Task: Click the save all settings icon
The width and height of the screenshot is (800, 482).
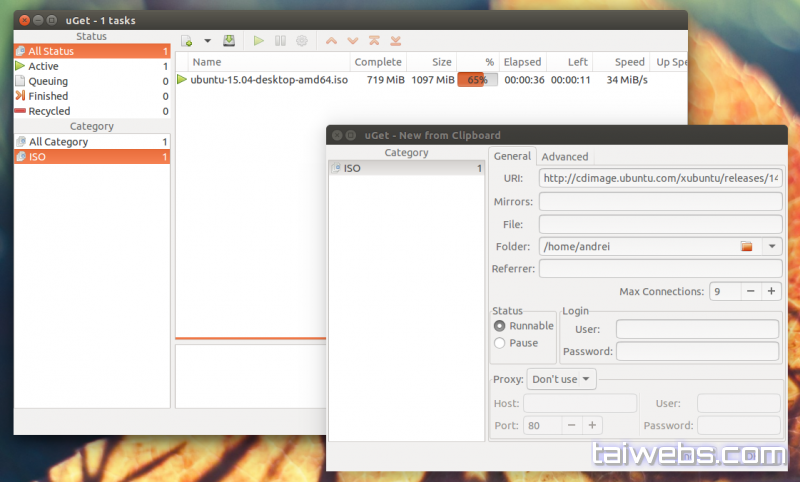Action: tap(229, 41)
